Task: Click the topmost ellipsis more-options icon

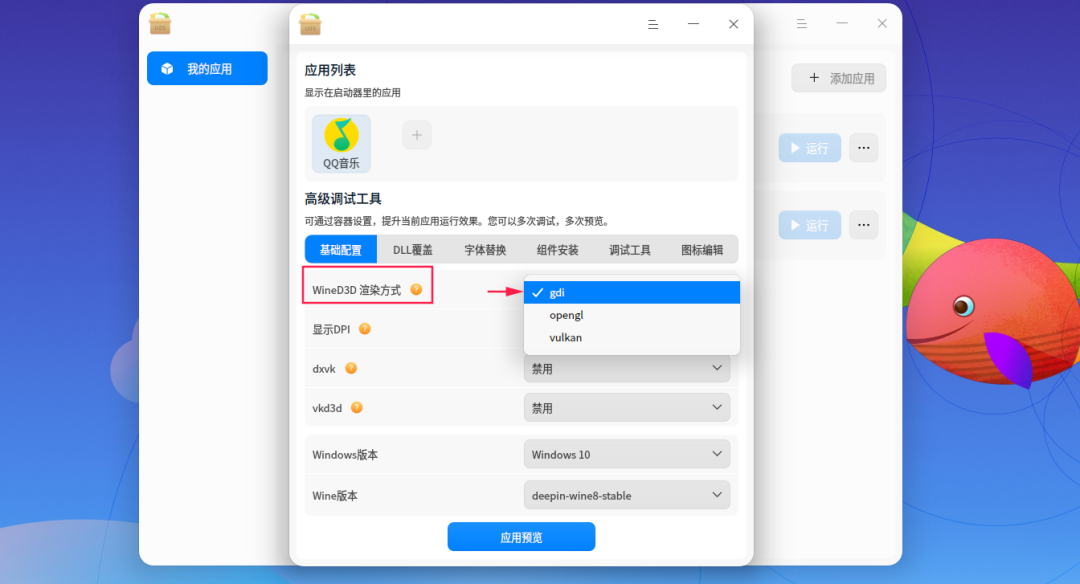Action: pyautogui.click(x=863, y=148)
